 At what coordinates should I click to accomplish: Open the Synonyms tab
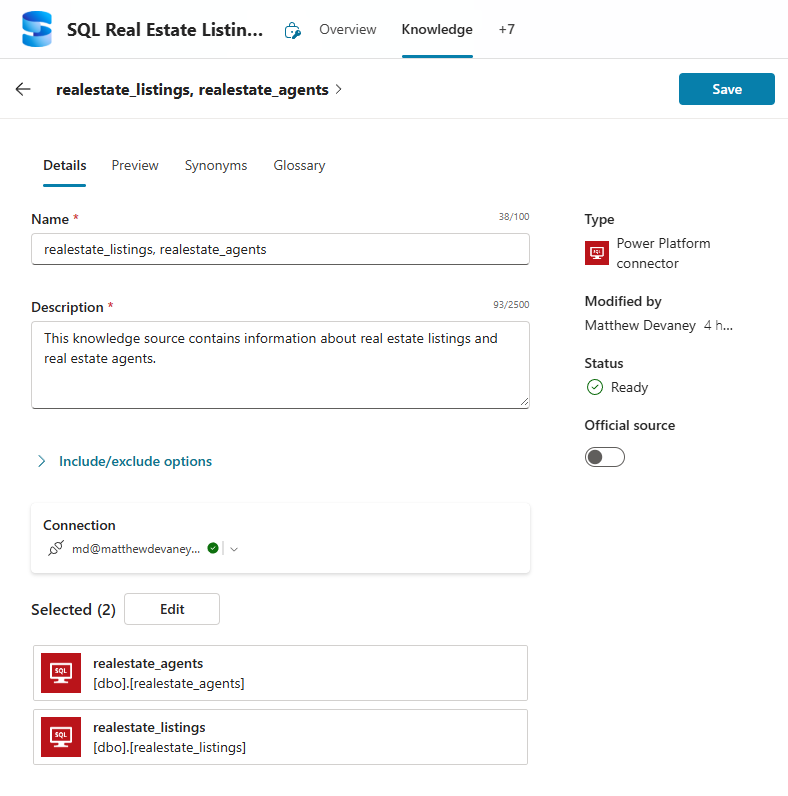(216, 165)
